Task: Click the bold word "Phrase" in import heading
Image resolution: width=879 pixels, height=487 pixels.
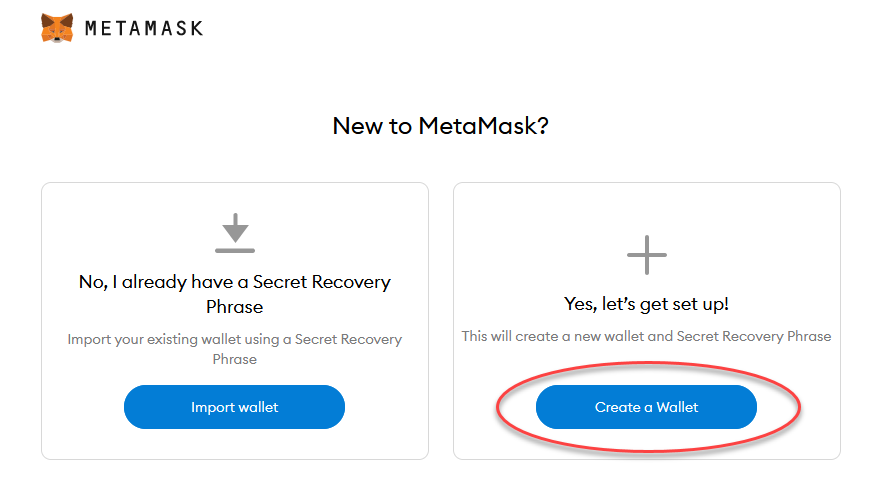Action: 235,307
